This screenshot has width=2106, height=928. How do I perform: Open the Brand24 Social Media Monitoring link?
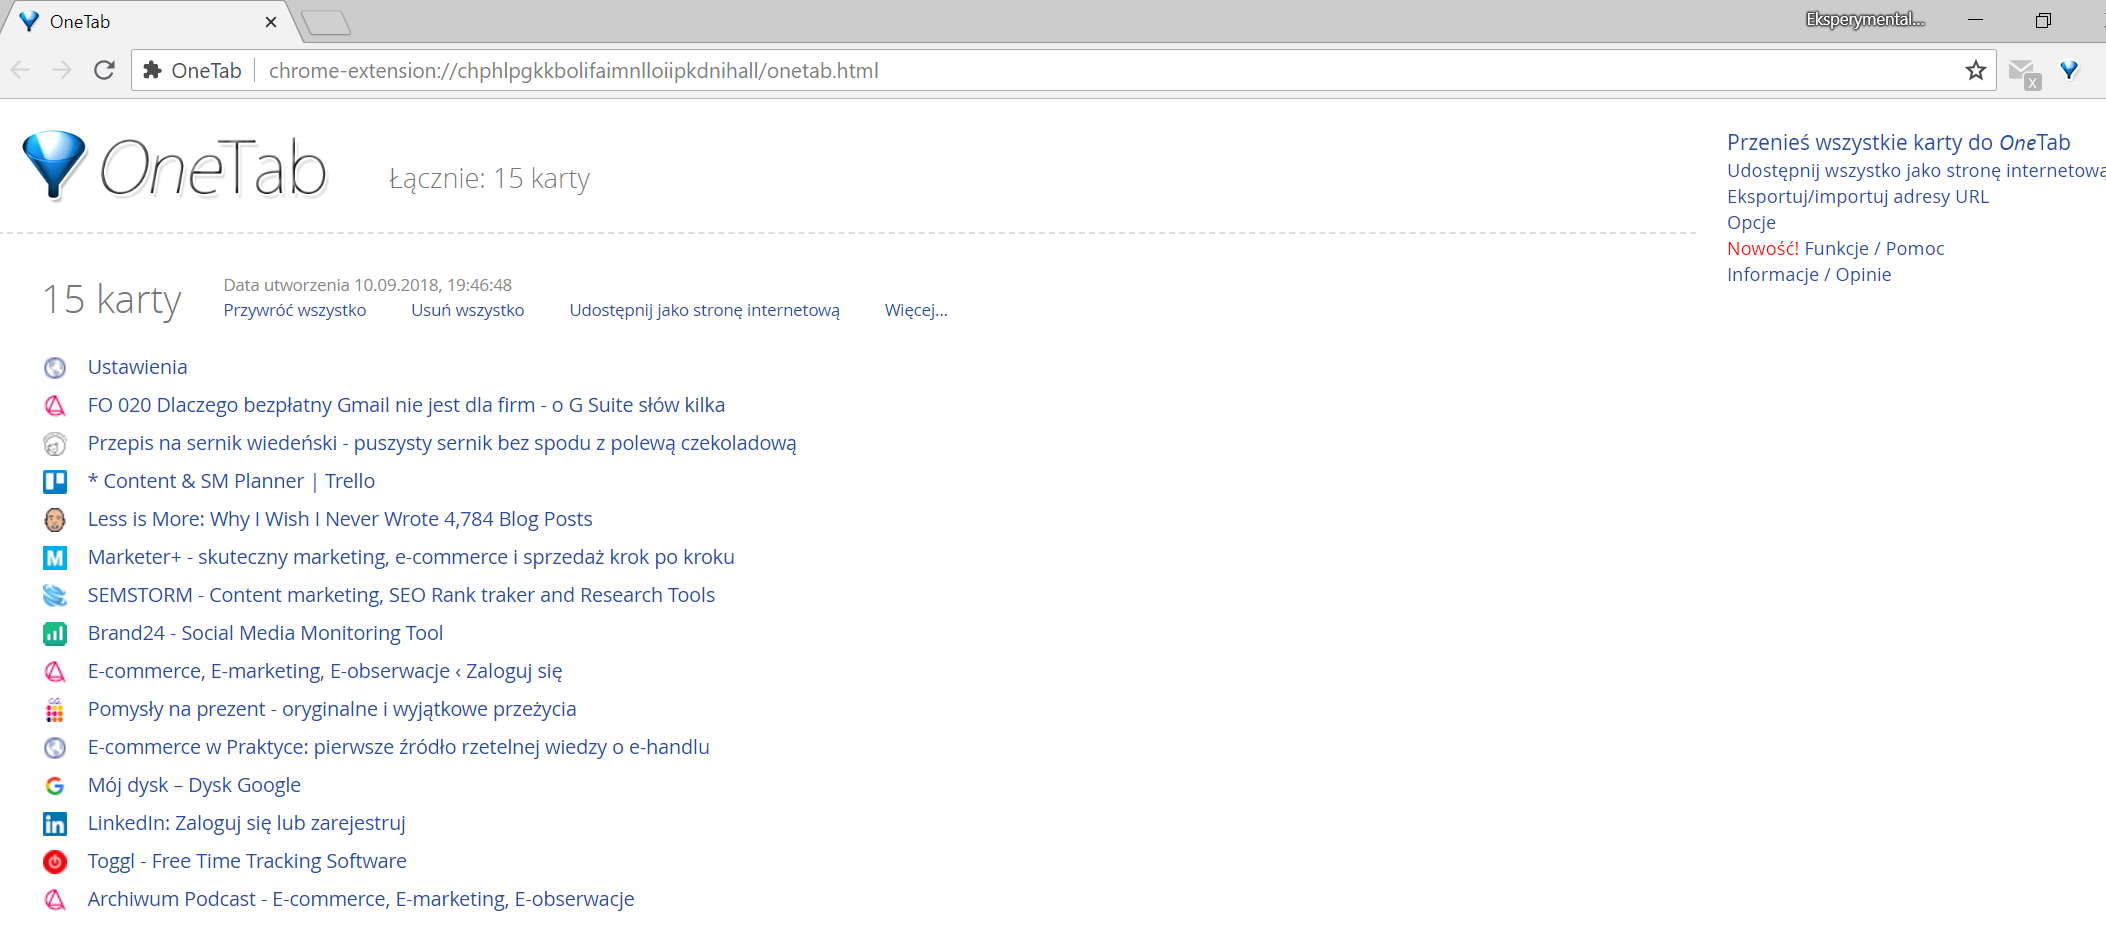pos(265,633)
